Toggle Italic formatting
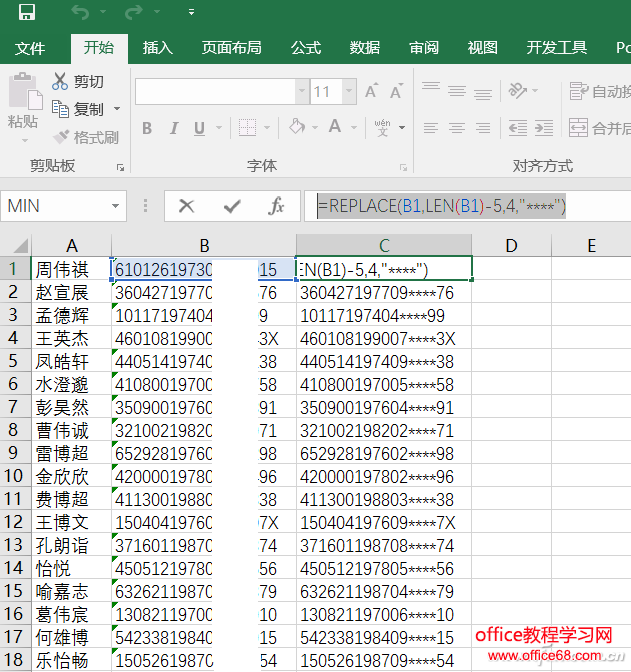This screenshot has width=631, height=672. pyautogui.click(x=174, y=128)
